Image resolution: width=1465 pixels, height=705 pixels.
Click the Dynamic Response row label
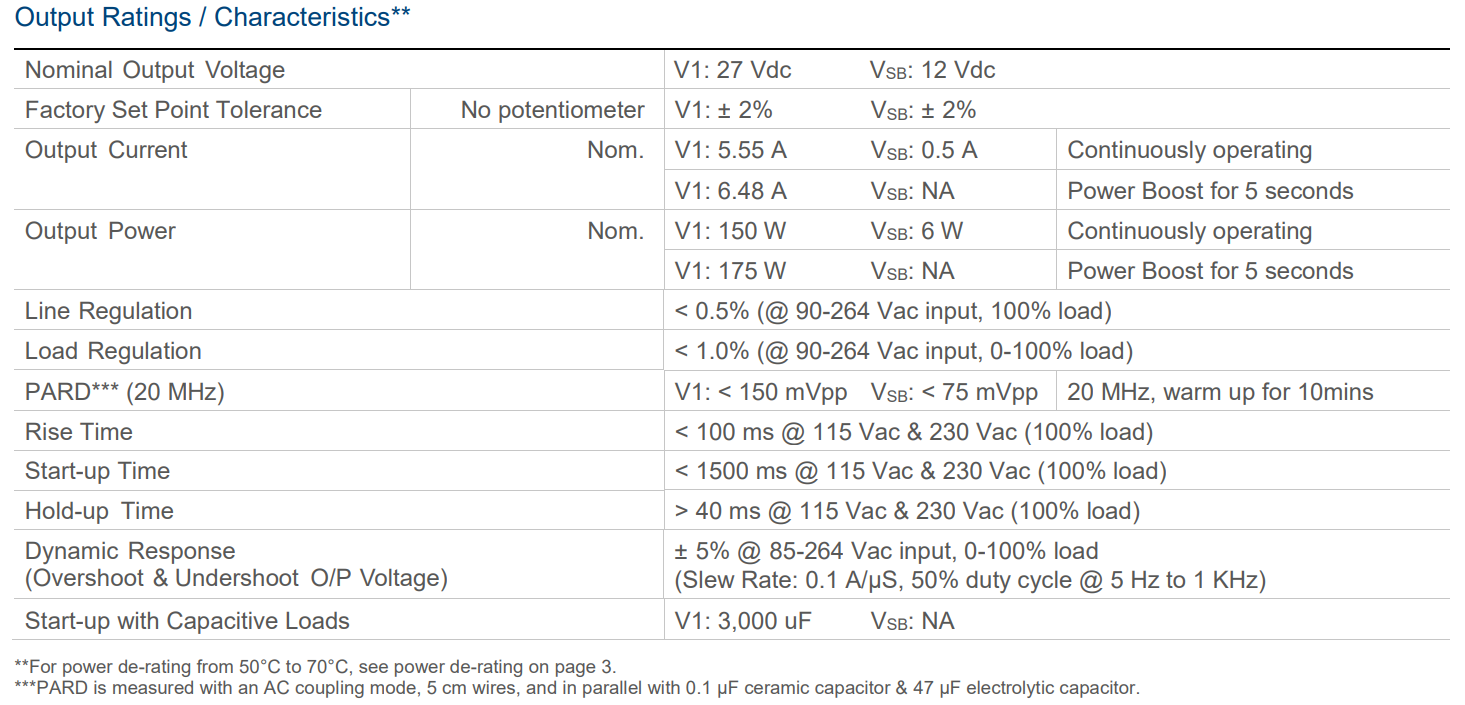coord(130,551)
